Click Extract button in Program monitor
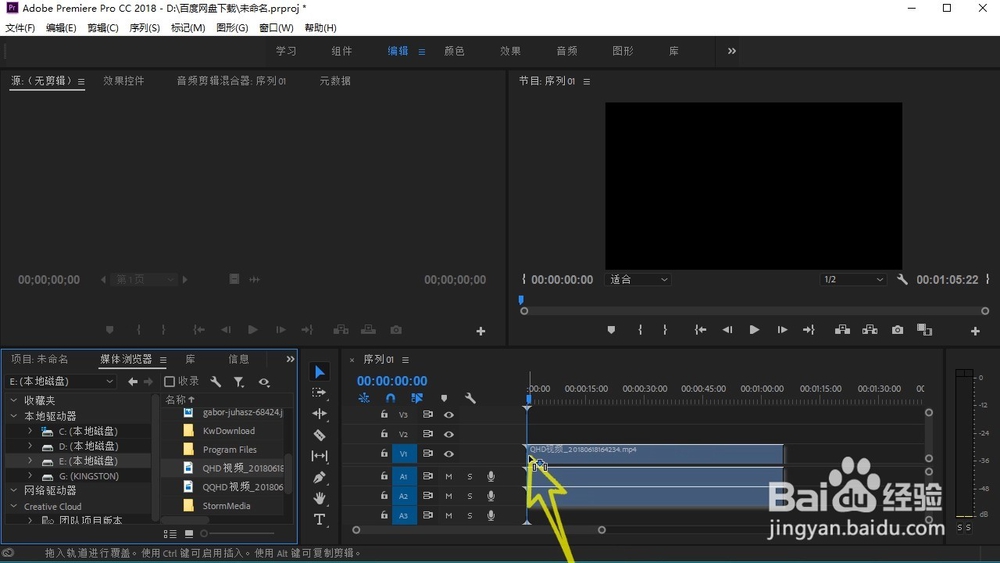 [870, 330]
